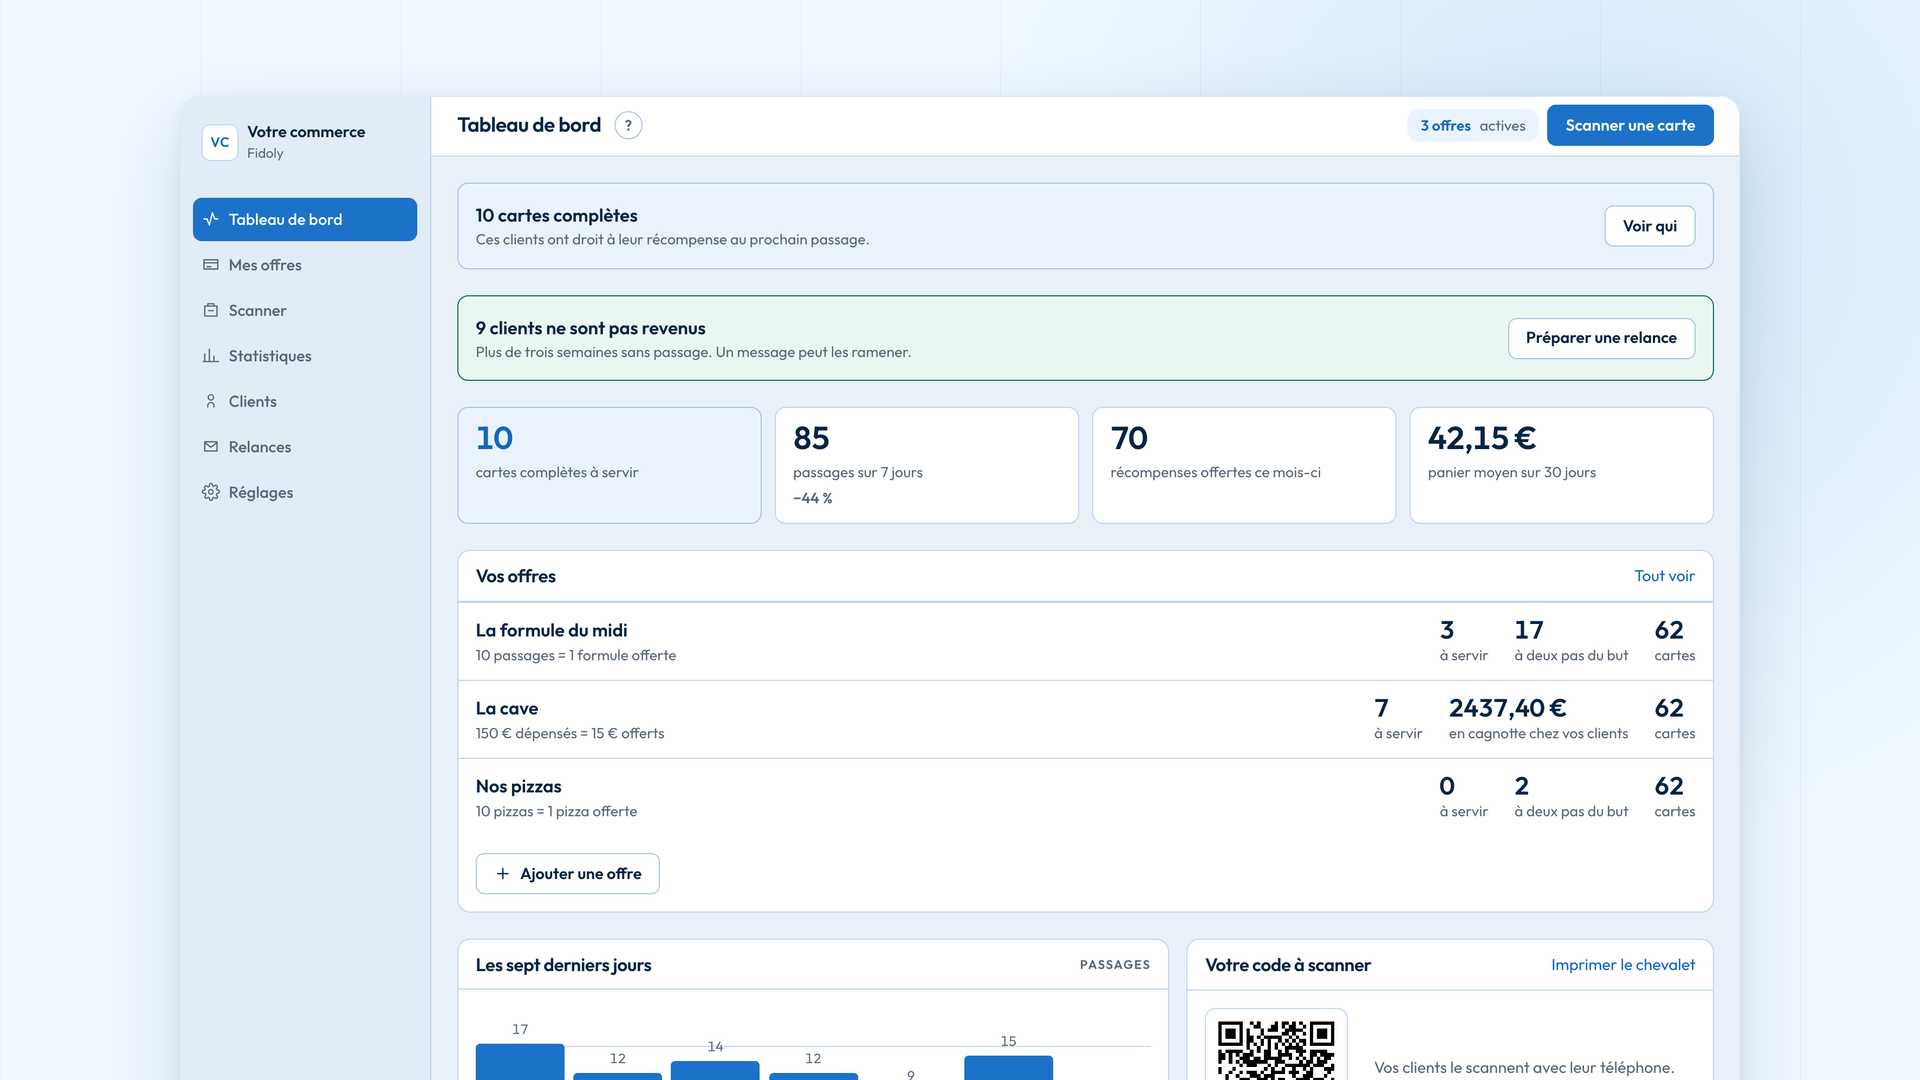Click the Mes offres card icon
The image size is (1920, 1080).
[x=211, y=265]
